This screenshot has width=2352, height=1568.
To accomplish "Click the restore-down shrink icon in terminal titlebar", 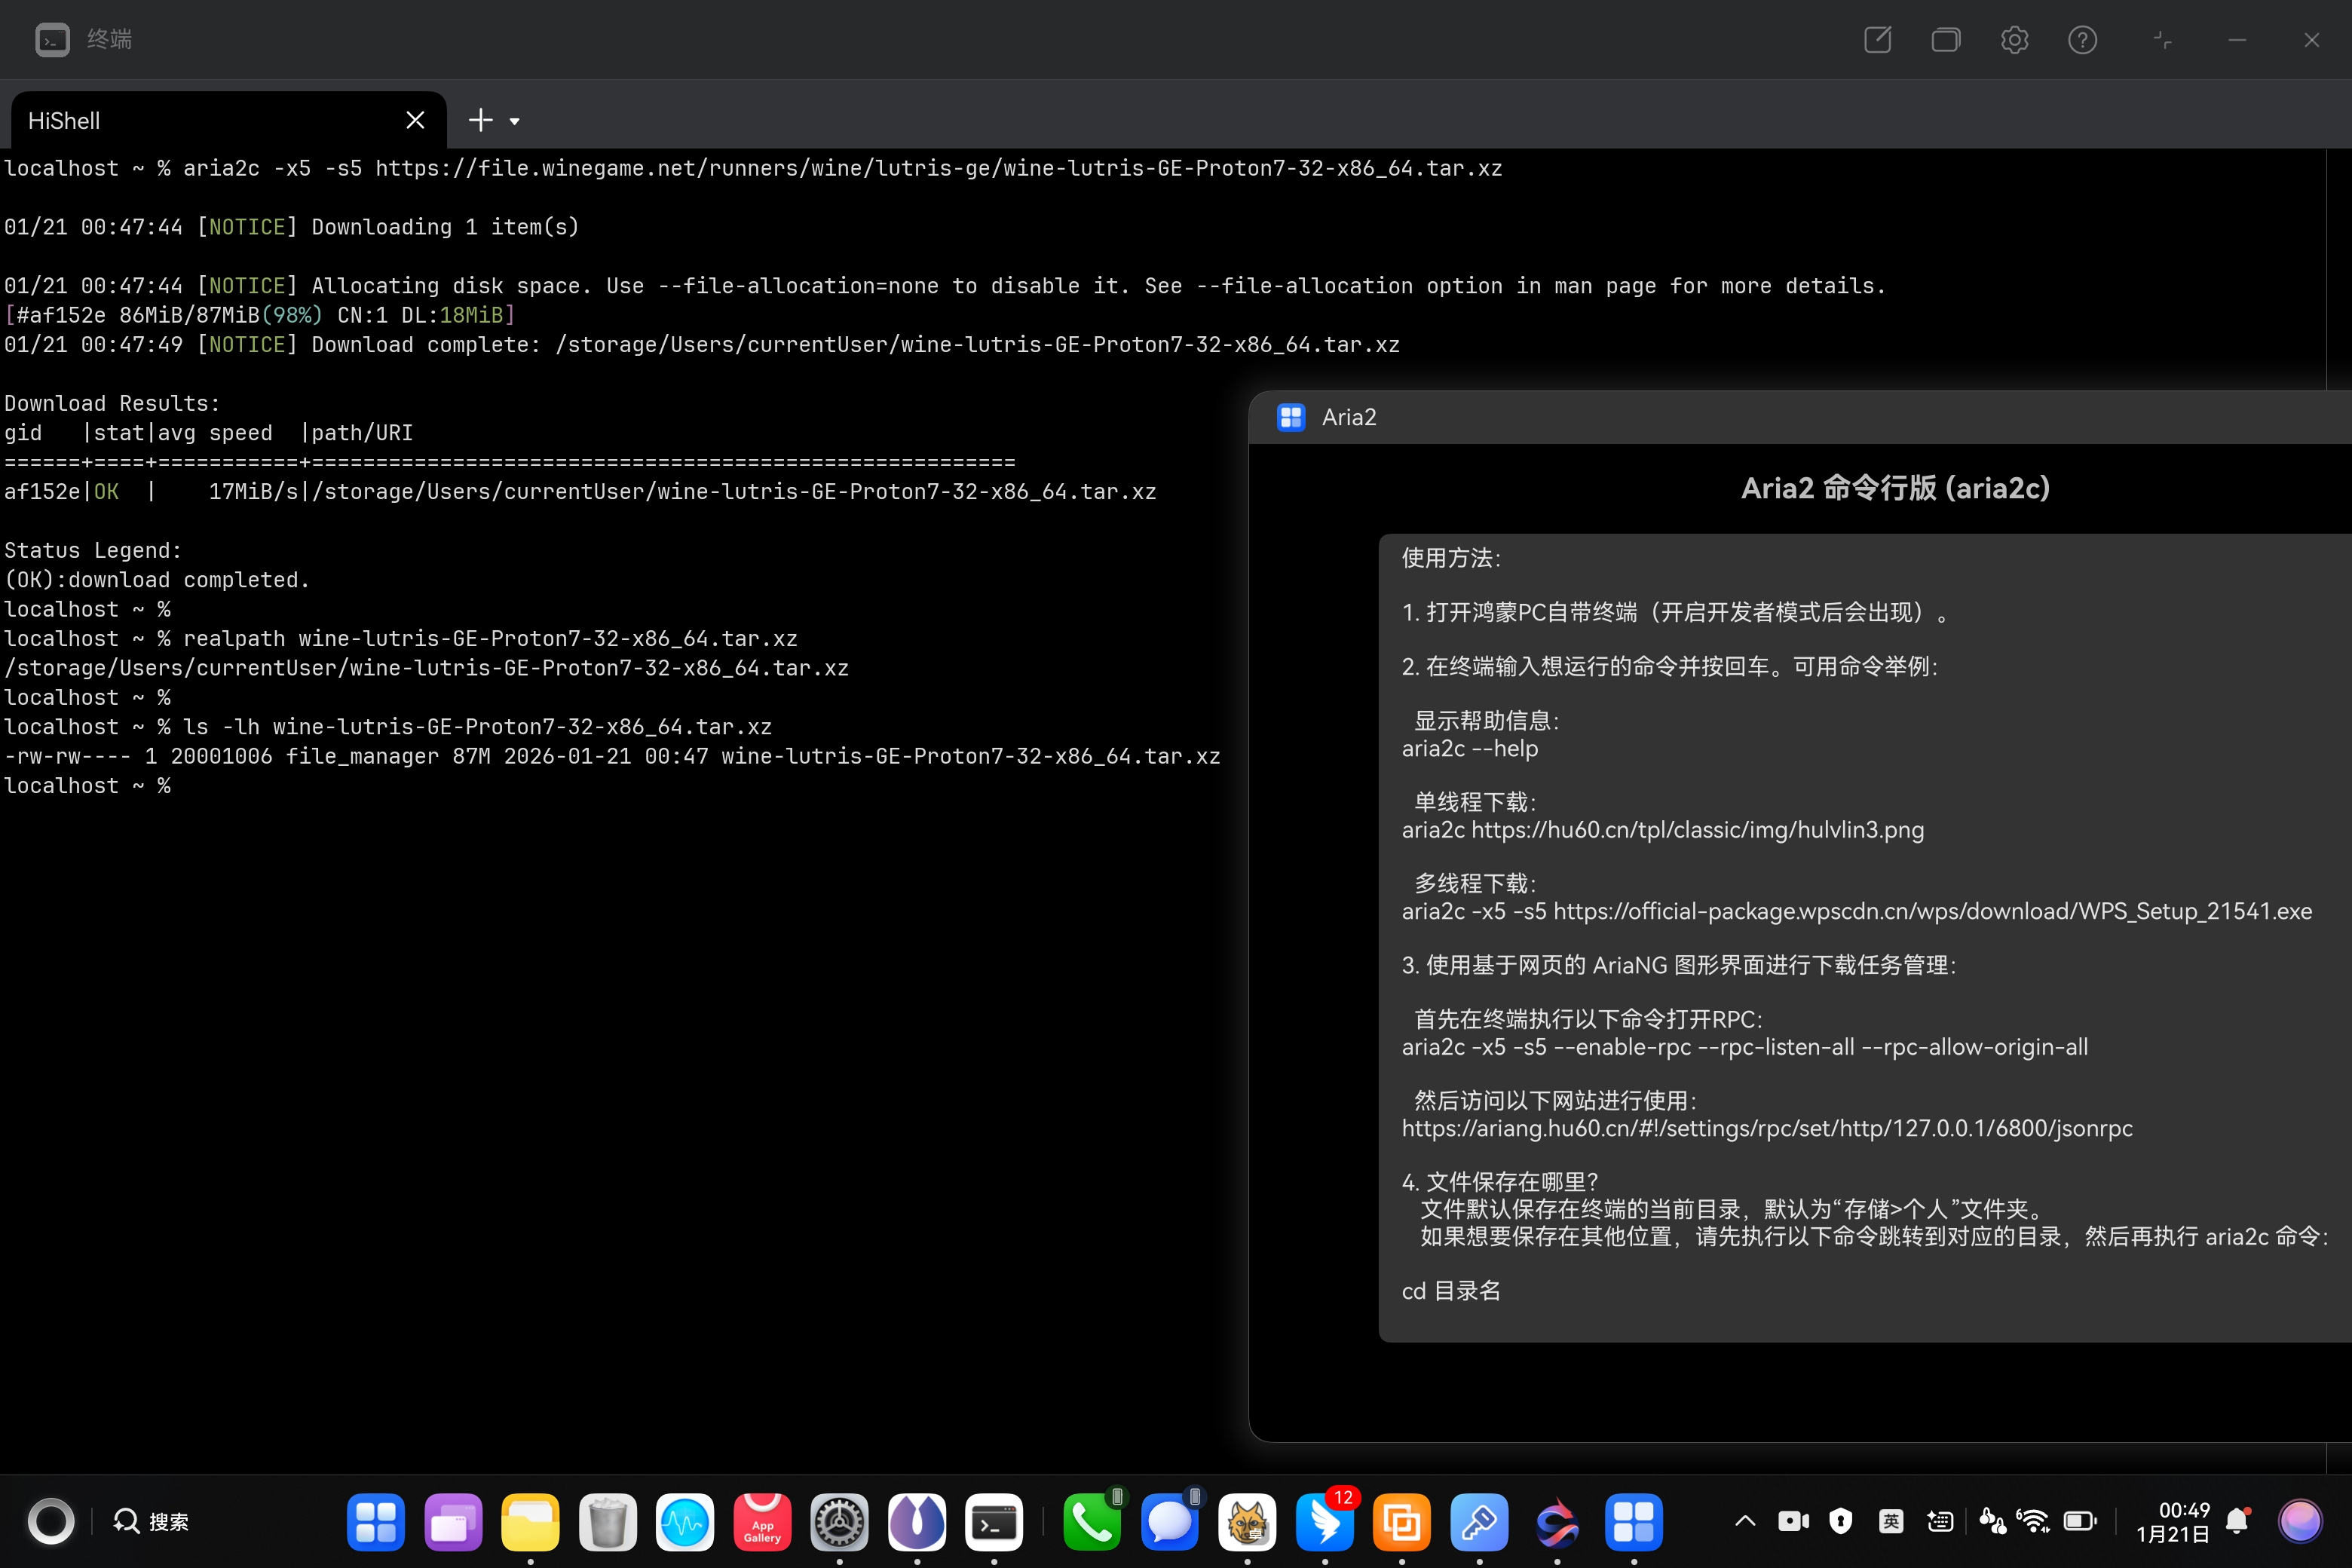I will coord(2163,40).
